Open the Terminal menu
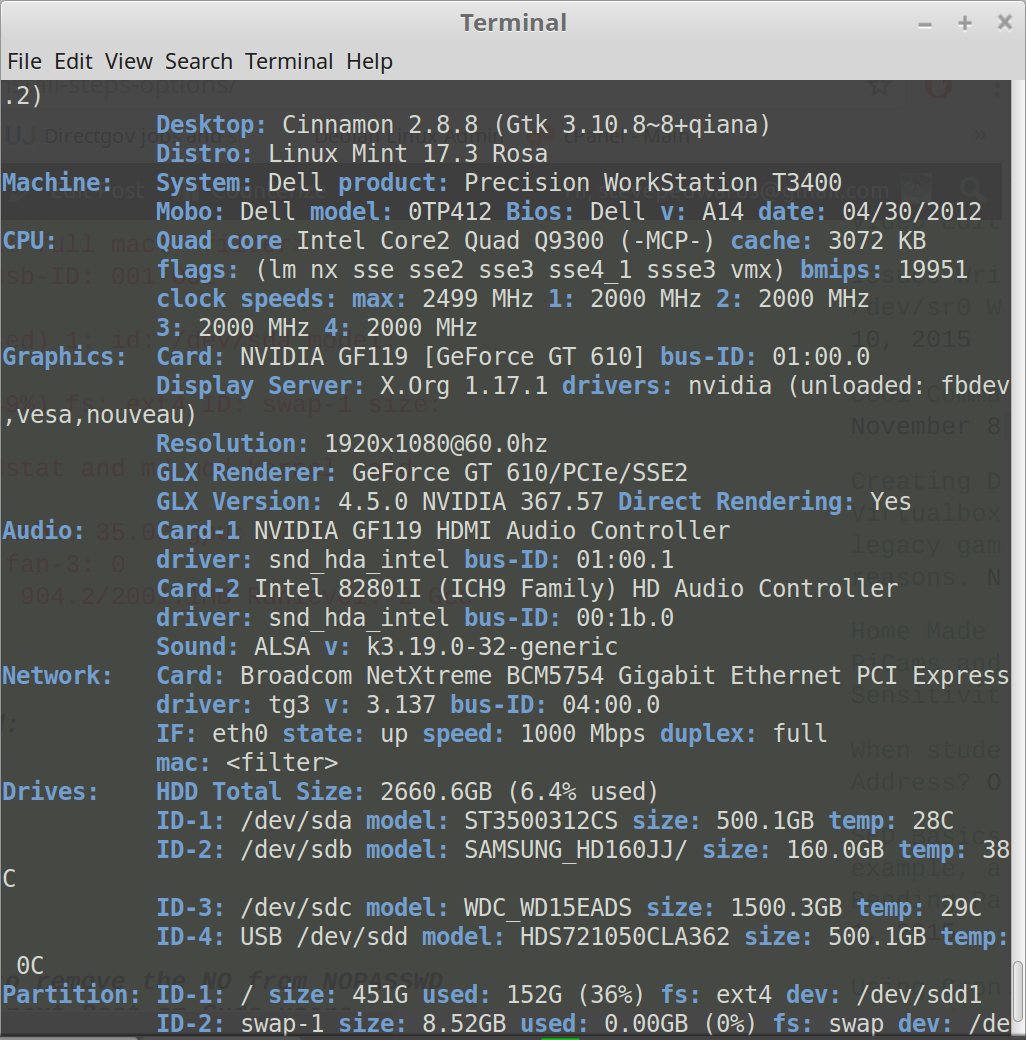Image resolution: width=1026 pixels, height=1040 pixels. [x=289, y=62]
